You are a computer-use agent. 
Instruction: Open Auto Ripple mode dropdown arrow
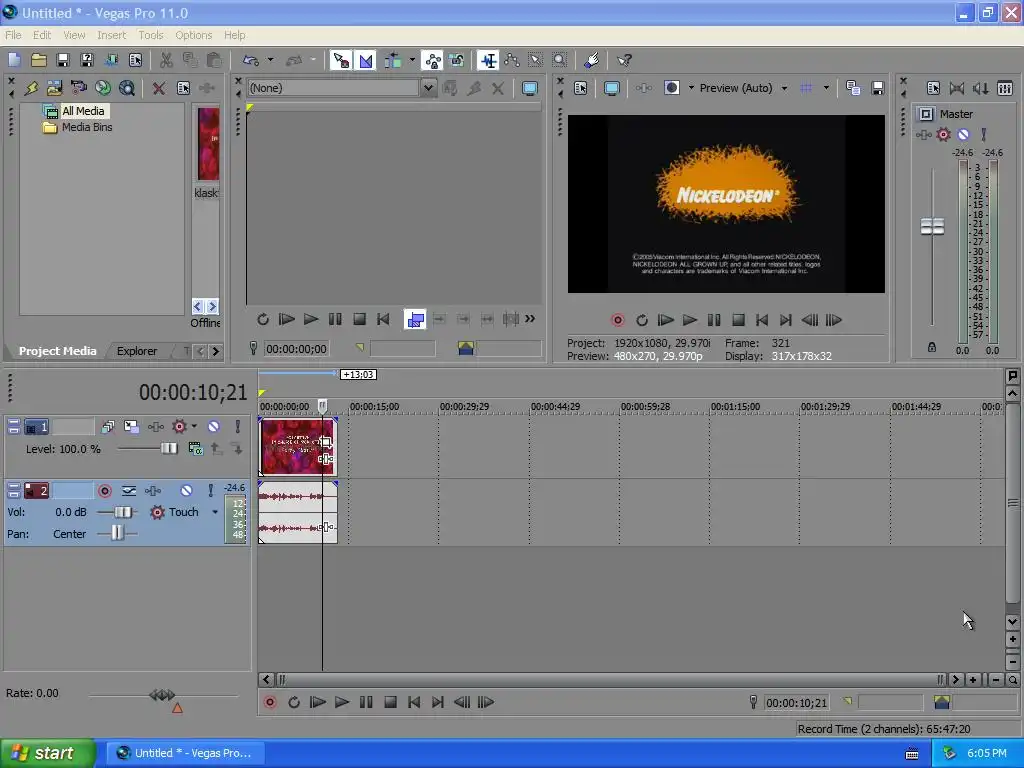coord(412,60)
